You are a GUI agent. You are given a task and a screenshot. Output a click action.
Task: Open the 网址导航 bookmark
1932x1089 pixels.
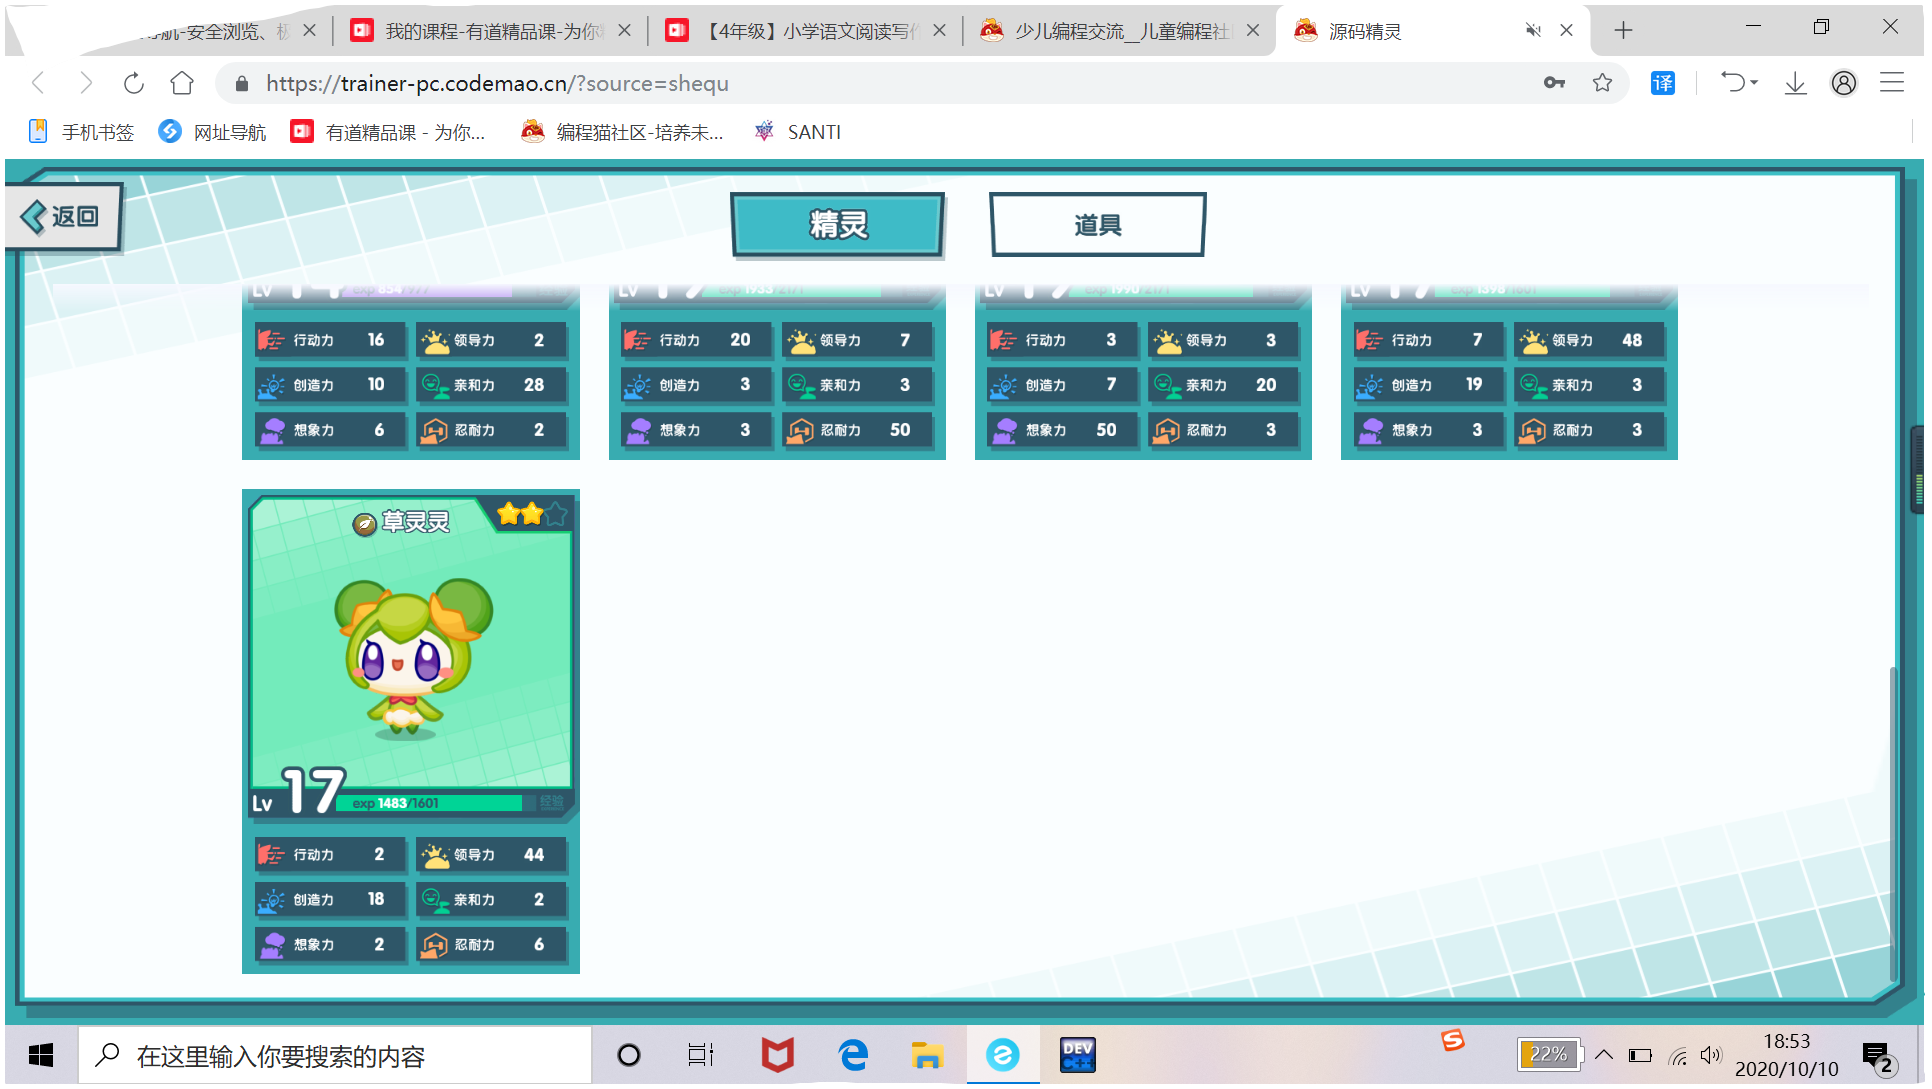(213, 132)
